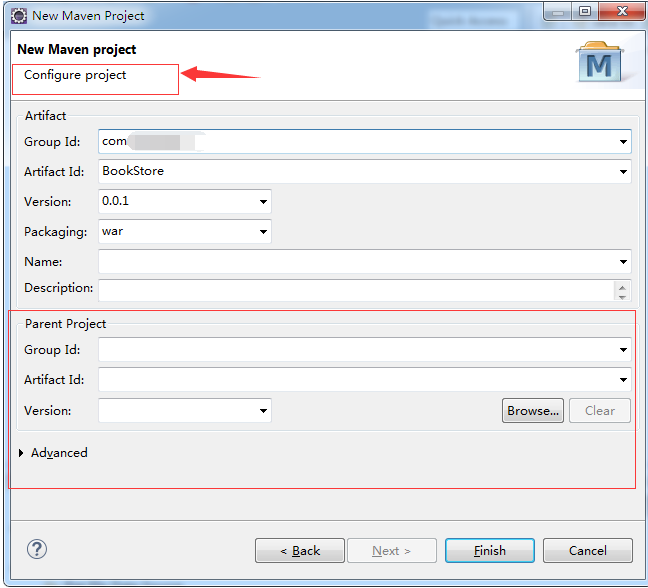Open the Packaging dropdown showing war
The image size is (648, 588).
point(263,232)
